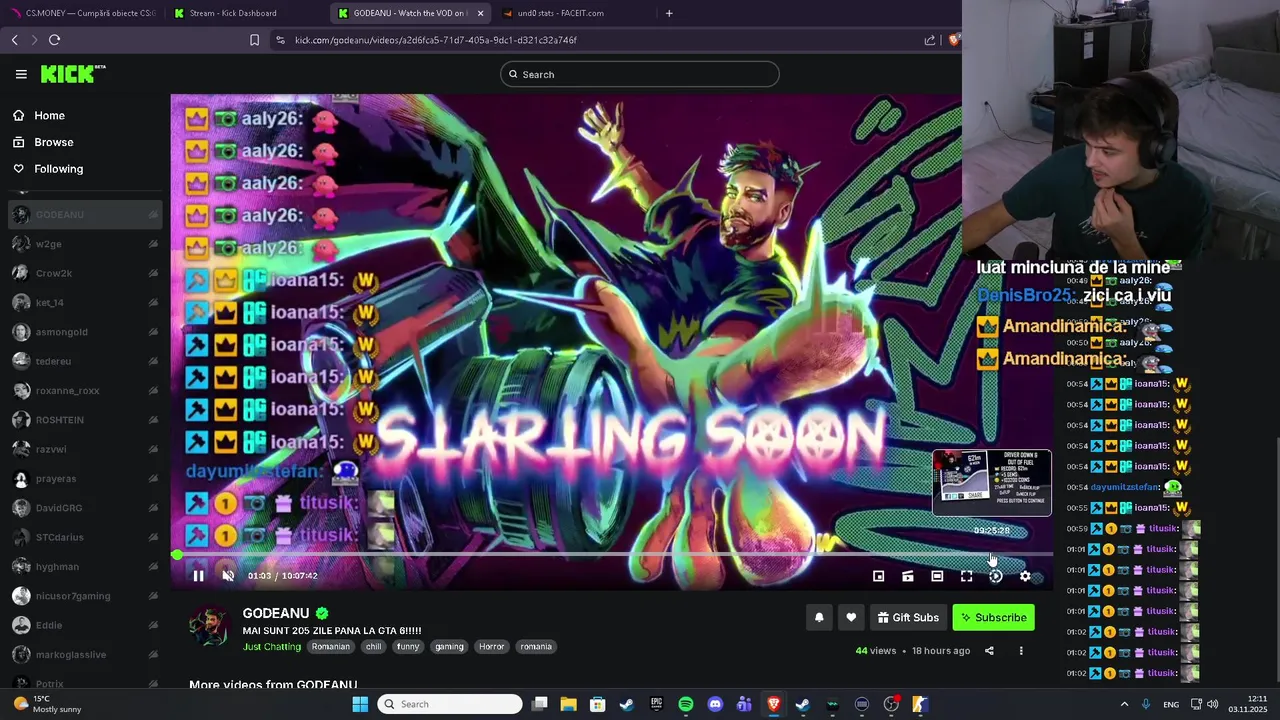Open asmongold channel from sidebar
The width and height of the screenshot is (1280, 720).
[85, 332]
